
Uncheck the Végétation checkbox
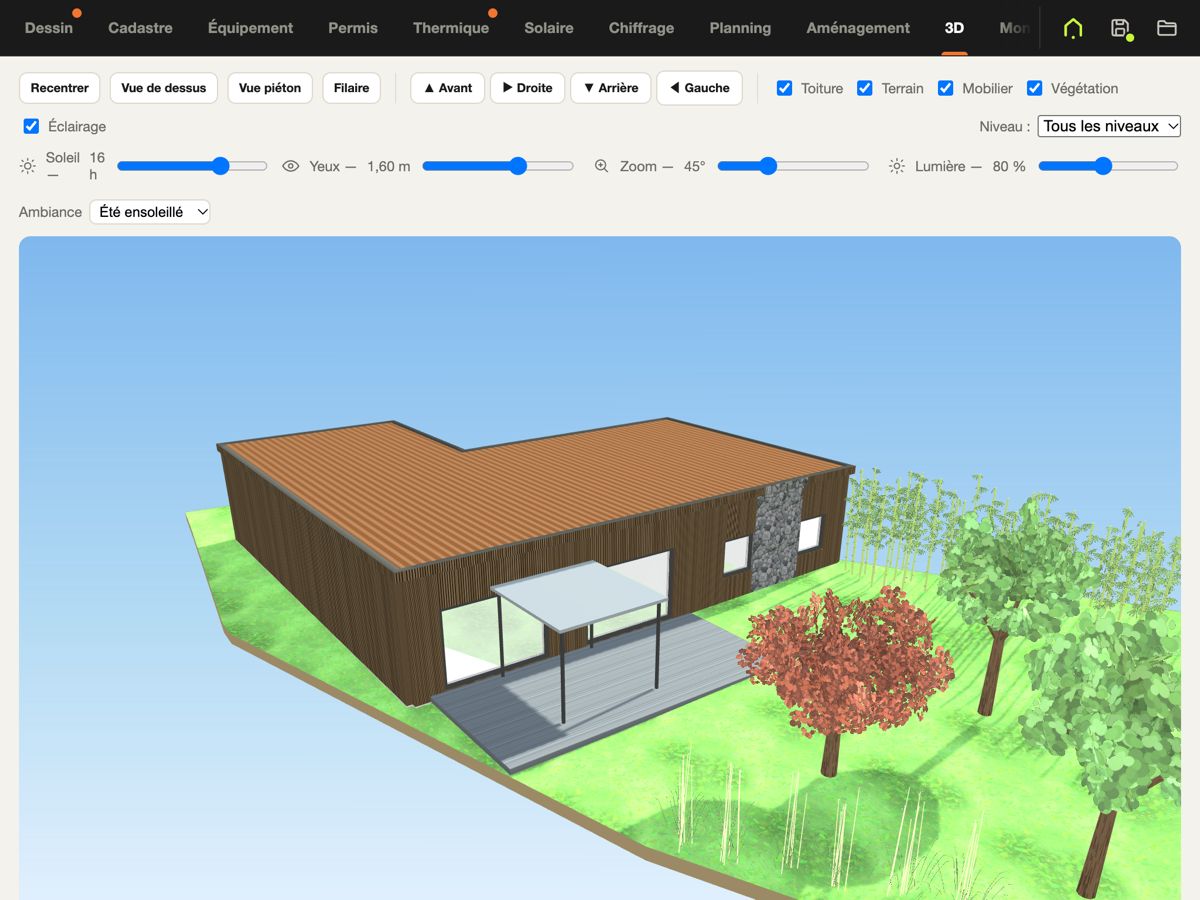(x=1035, y=88)
